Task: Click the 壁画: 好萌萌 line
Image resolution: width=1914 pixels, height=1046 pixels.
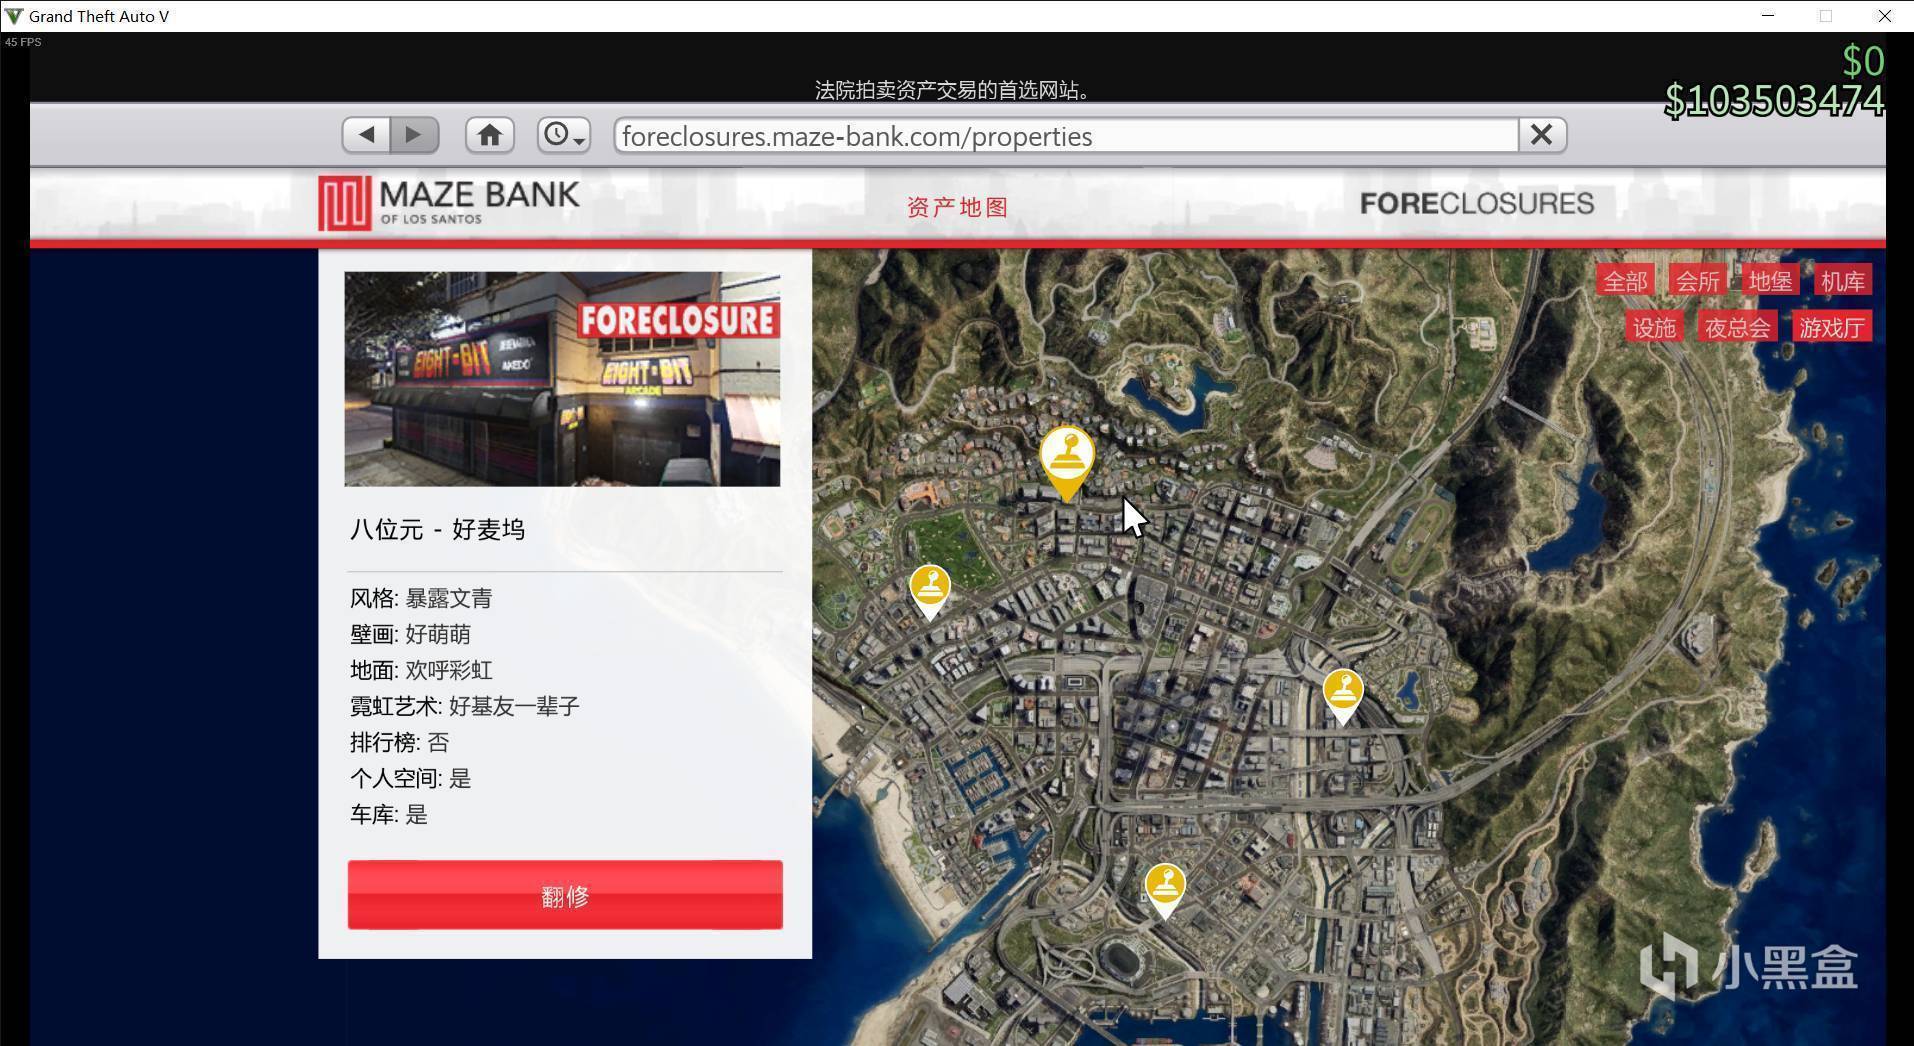Action: pyautogui.click(x=410, y=634)
